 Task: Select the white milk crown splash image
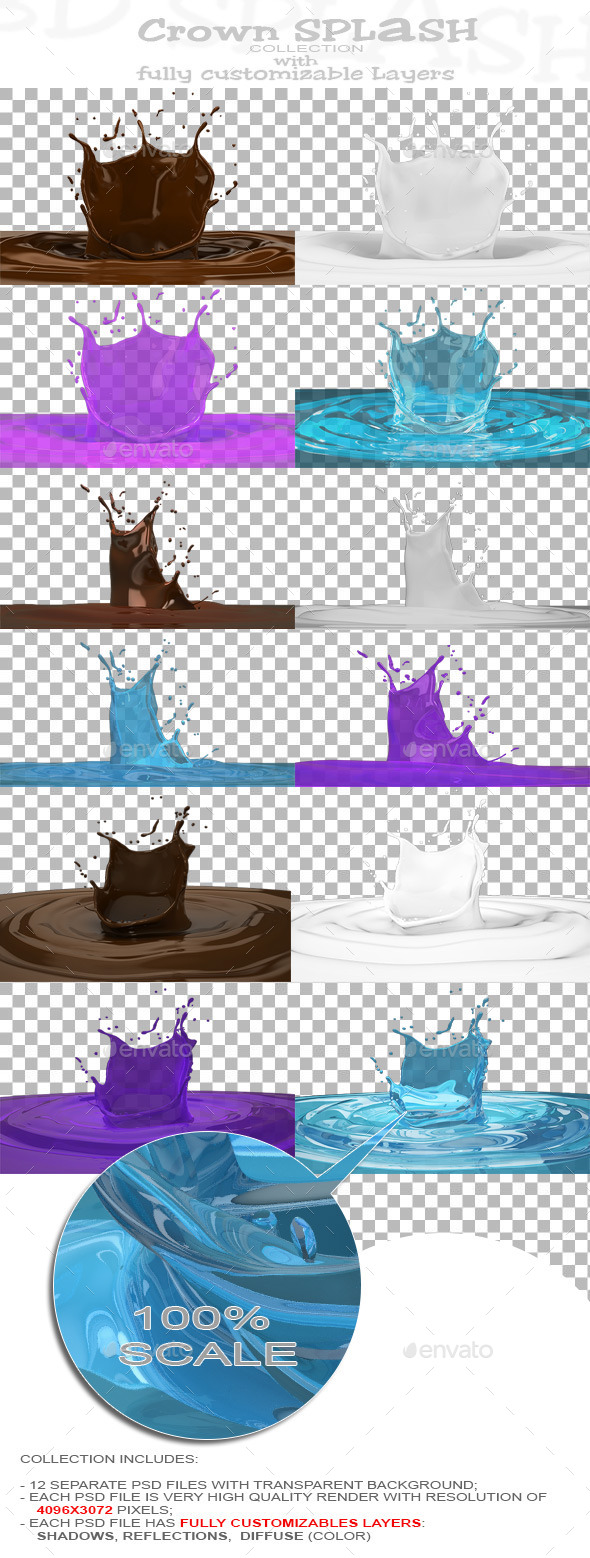(442, 187)
